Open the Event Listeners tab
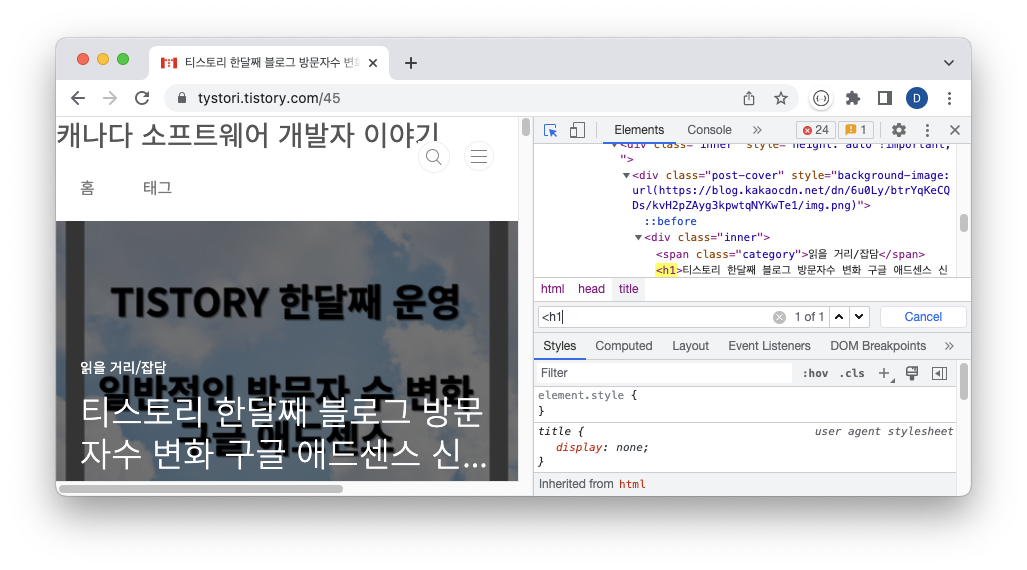Viewport: 1027px width, 570px height. click(769, 346)
